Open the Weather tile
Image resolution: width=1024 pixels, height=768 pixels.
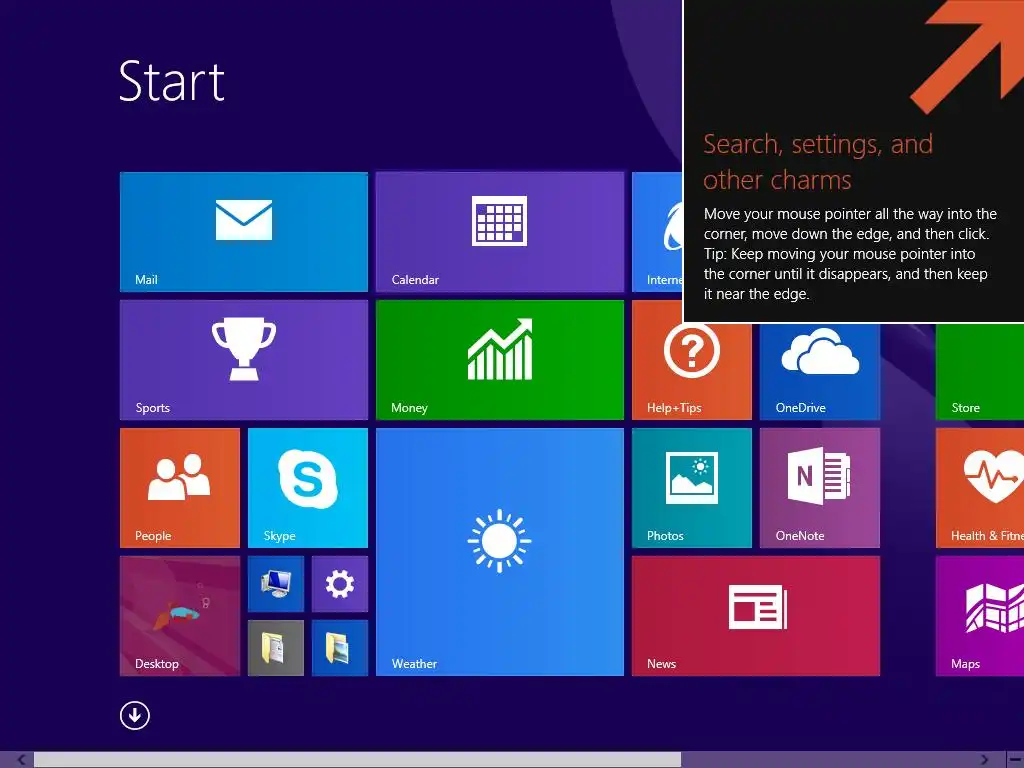[500, 552]
